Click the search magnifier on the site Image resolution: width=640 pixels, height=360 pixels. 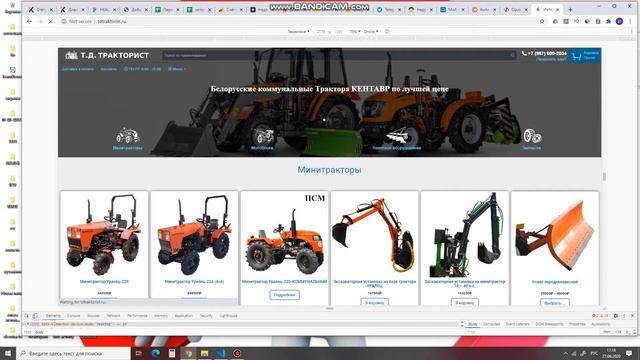[x=513, y=55]
